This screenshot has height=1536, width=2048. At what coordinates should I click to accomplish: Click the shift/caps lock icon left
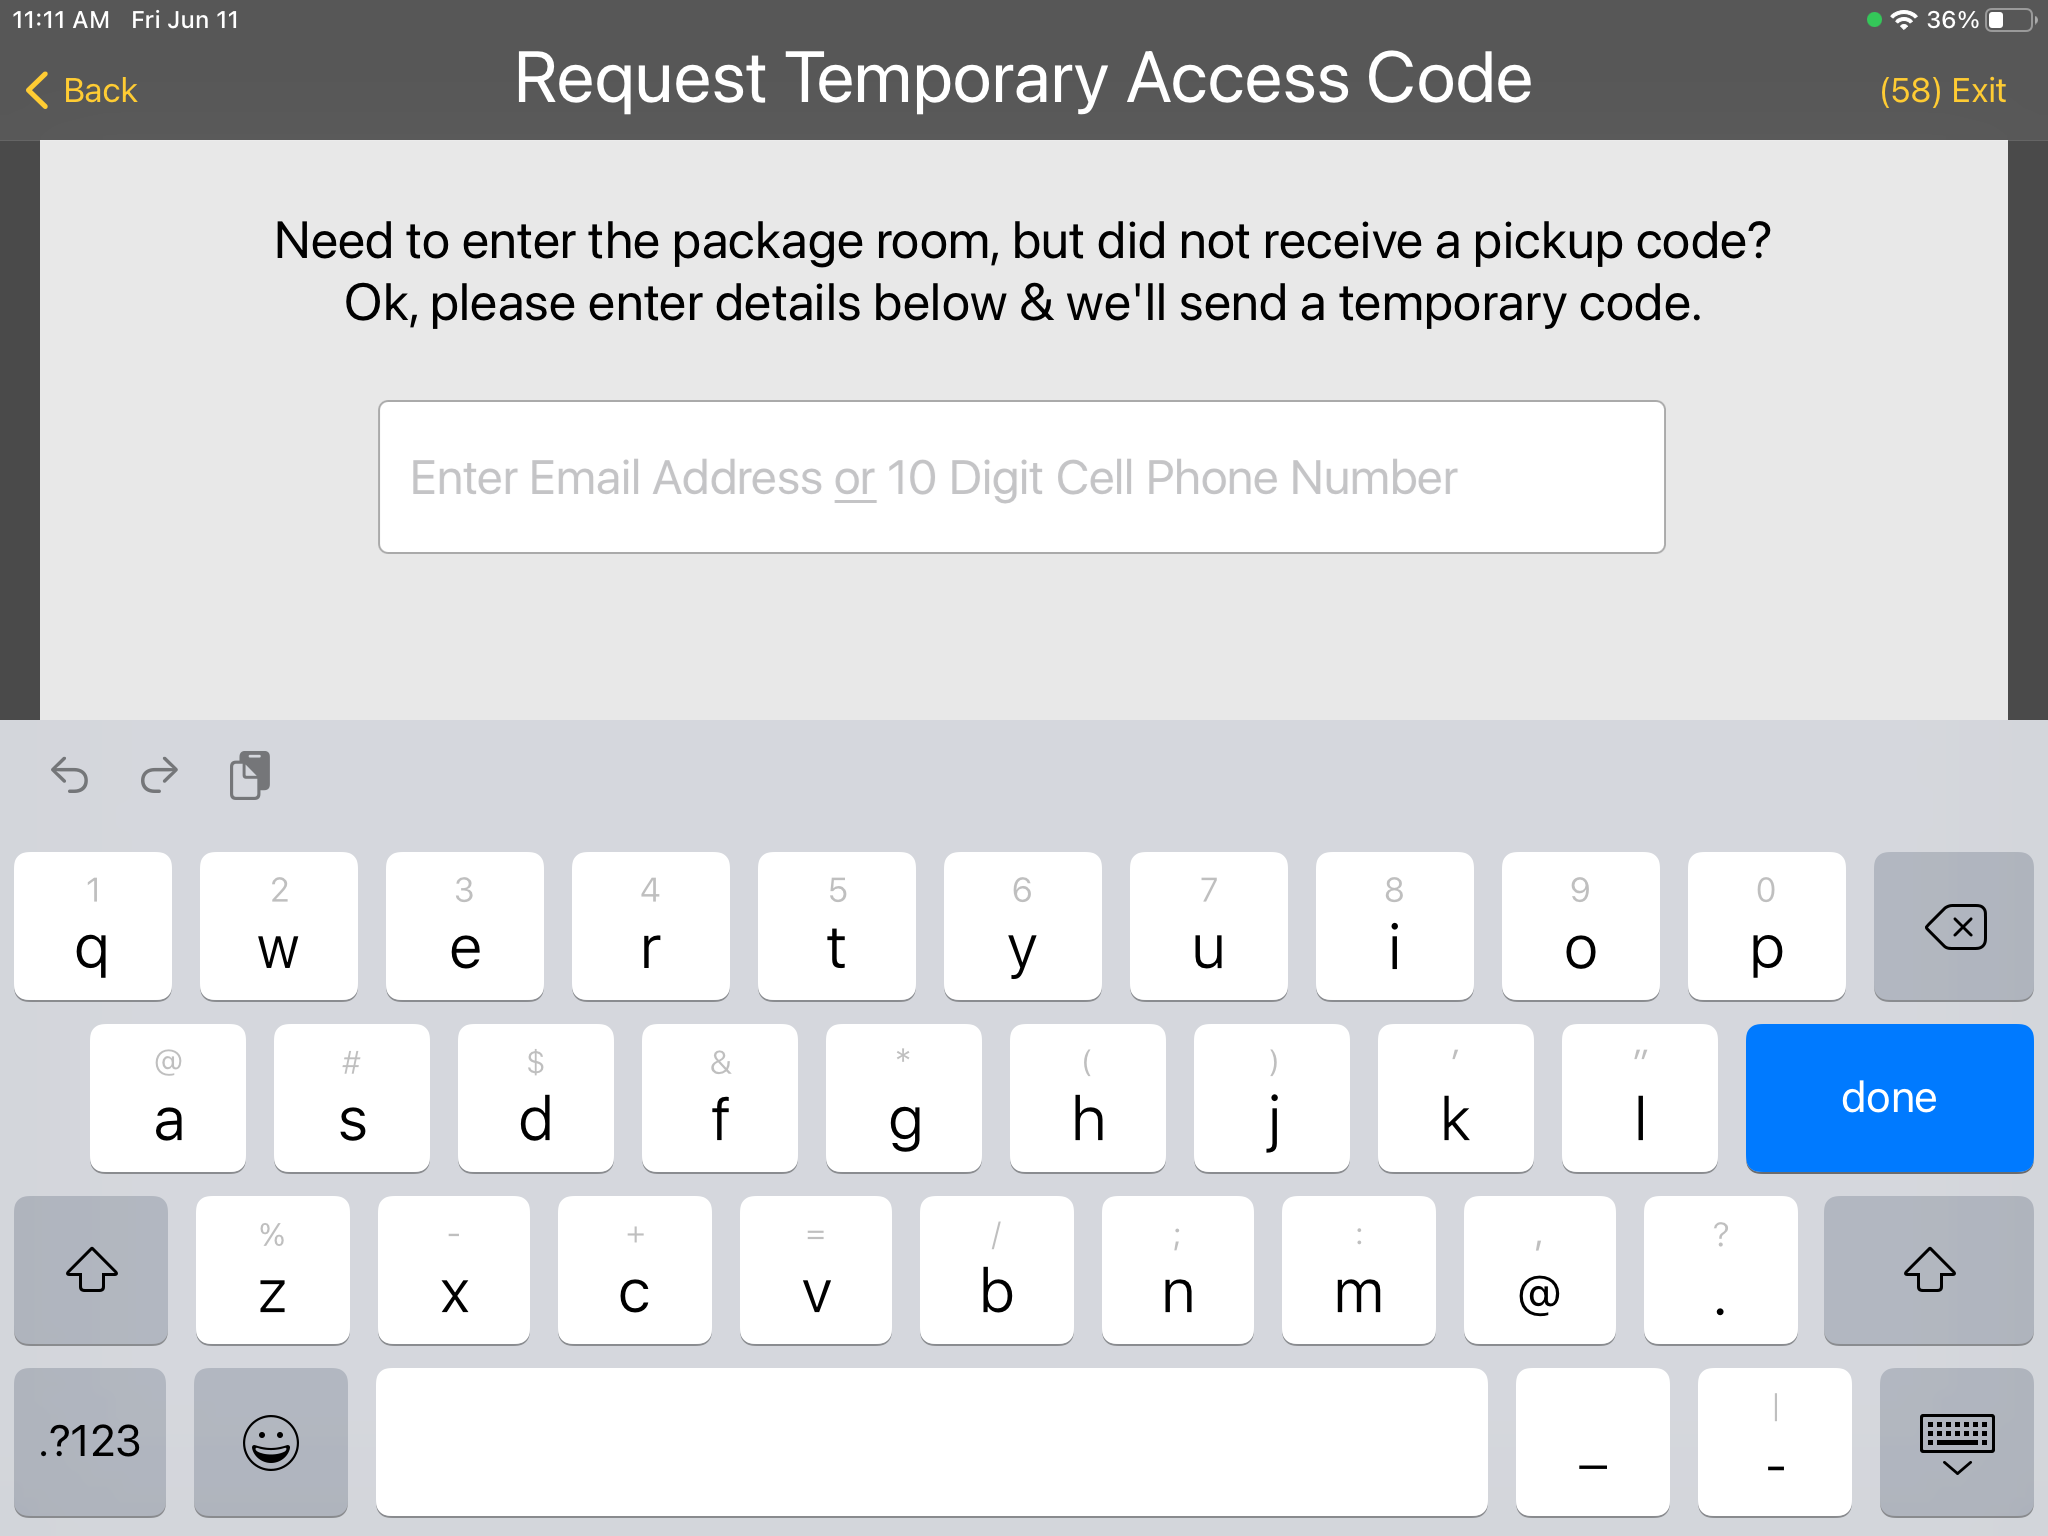(90, 1270)
